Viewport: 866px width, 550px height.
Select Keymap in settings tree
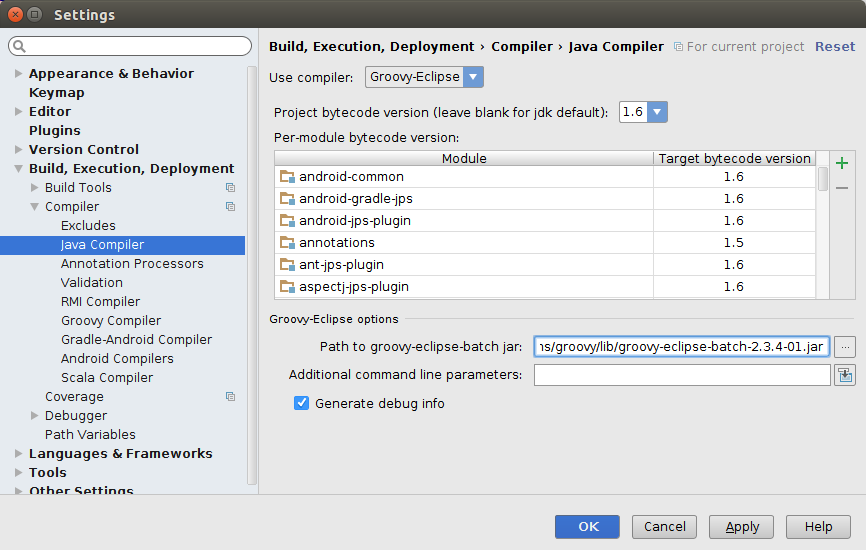(57, 93)
